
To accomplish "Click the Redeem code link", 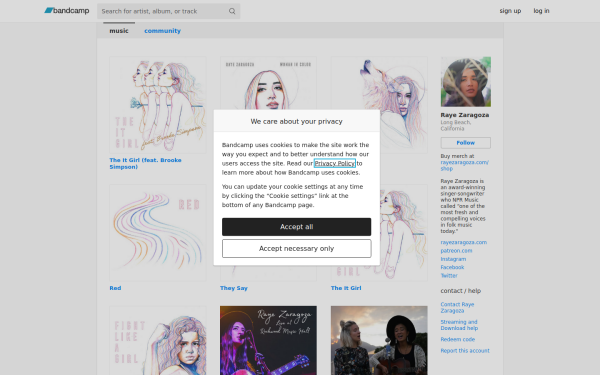I will tap(458, 339).
